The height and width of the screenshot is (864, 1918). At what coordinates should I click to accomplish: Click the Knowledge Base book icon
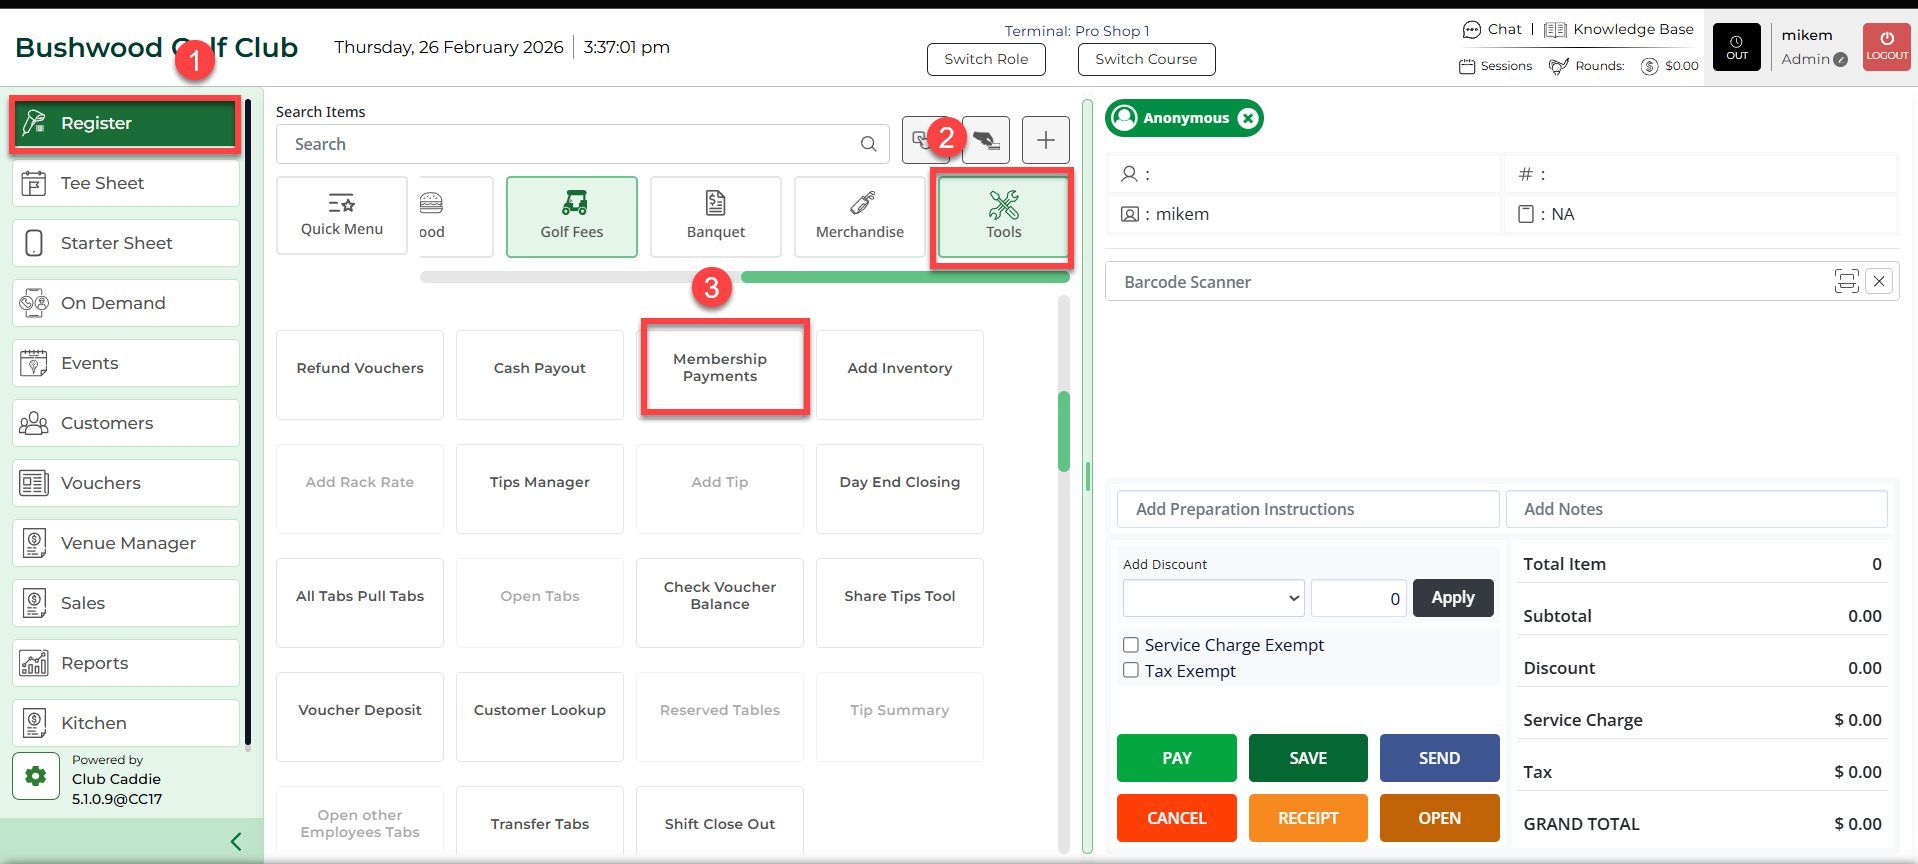tap(1555, 30)
